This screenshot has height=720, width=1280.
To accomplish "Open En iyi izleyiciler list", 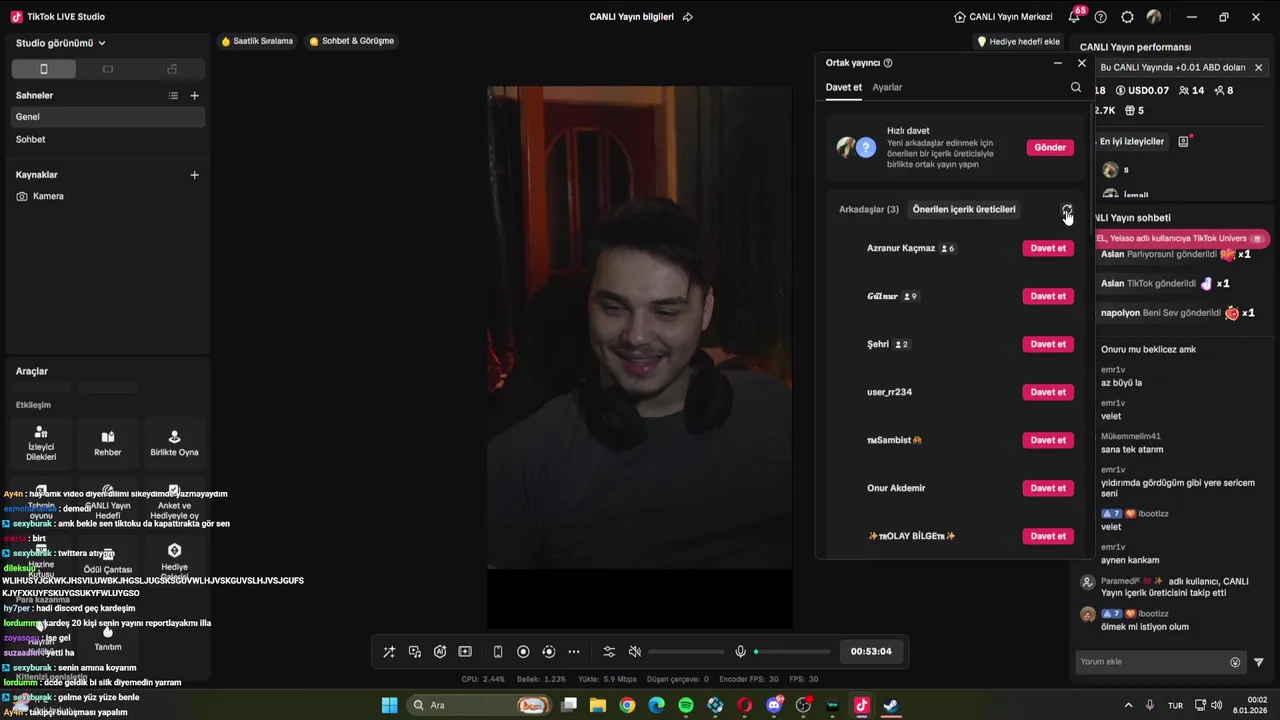I will [1132, 142].
